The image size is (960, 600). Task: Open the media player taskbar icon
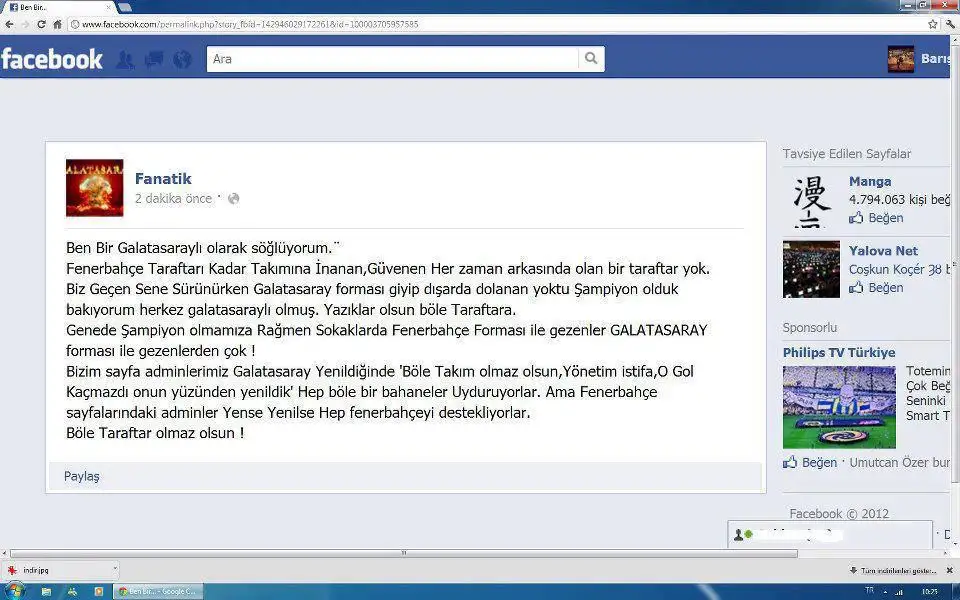click(x=99, y=591)
